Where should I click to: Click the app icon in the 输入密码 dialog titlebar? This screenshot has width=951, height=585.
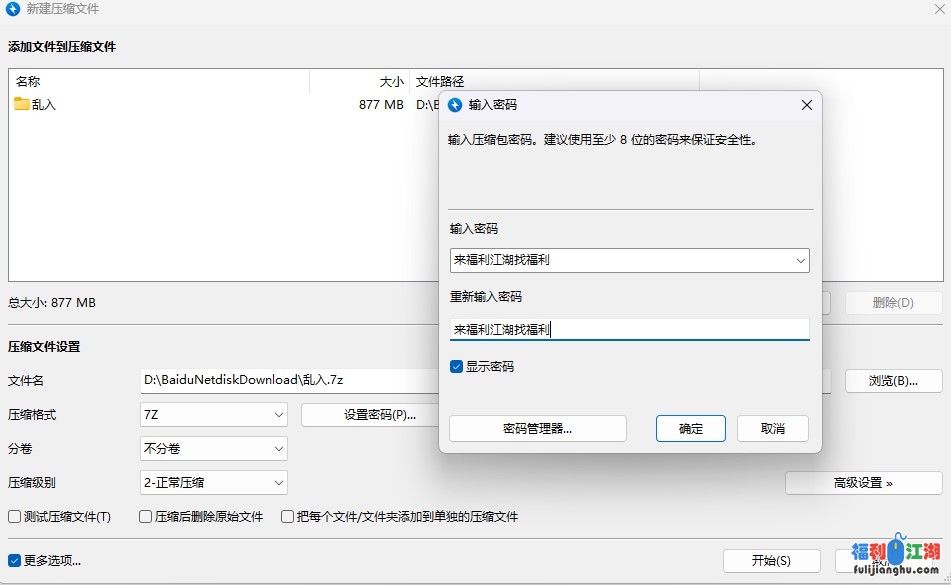(x=456, y=105)
